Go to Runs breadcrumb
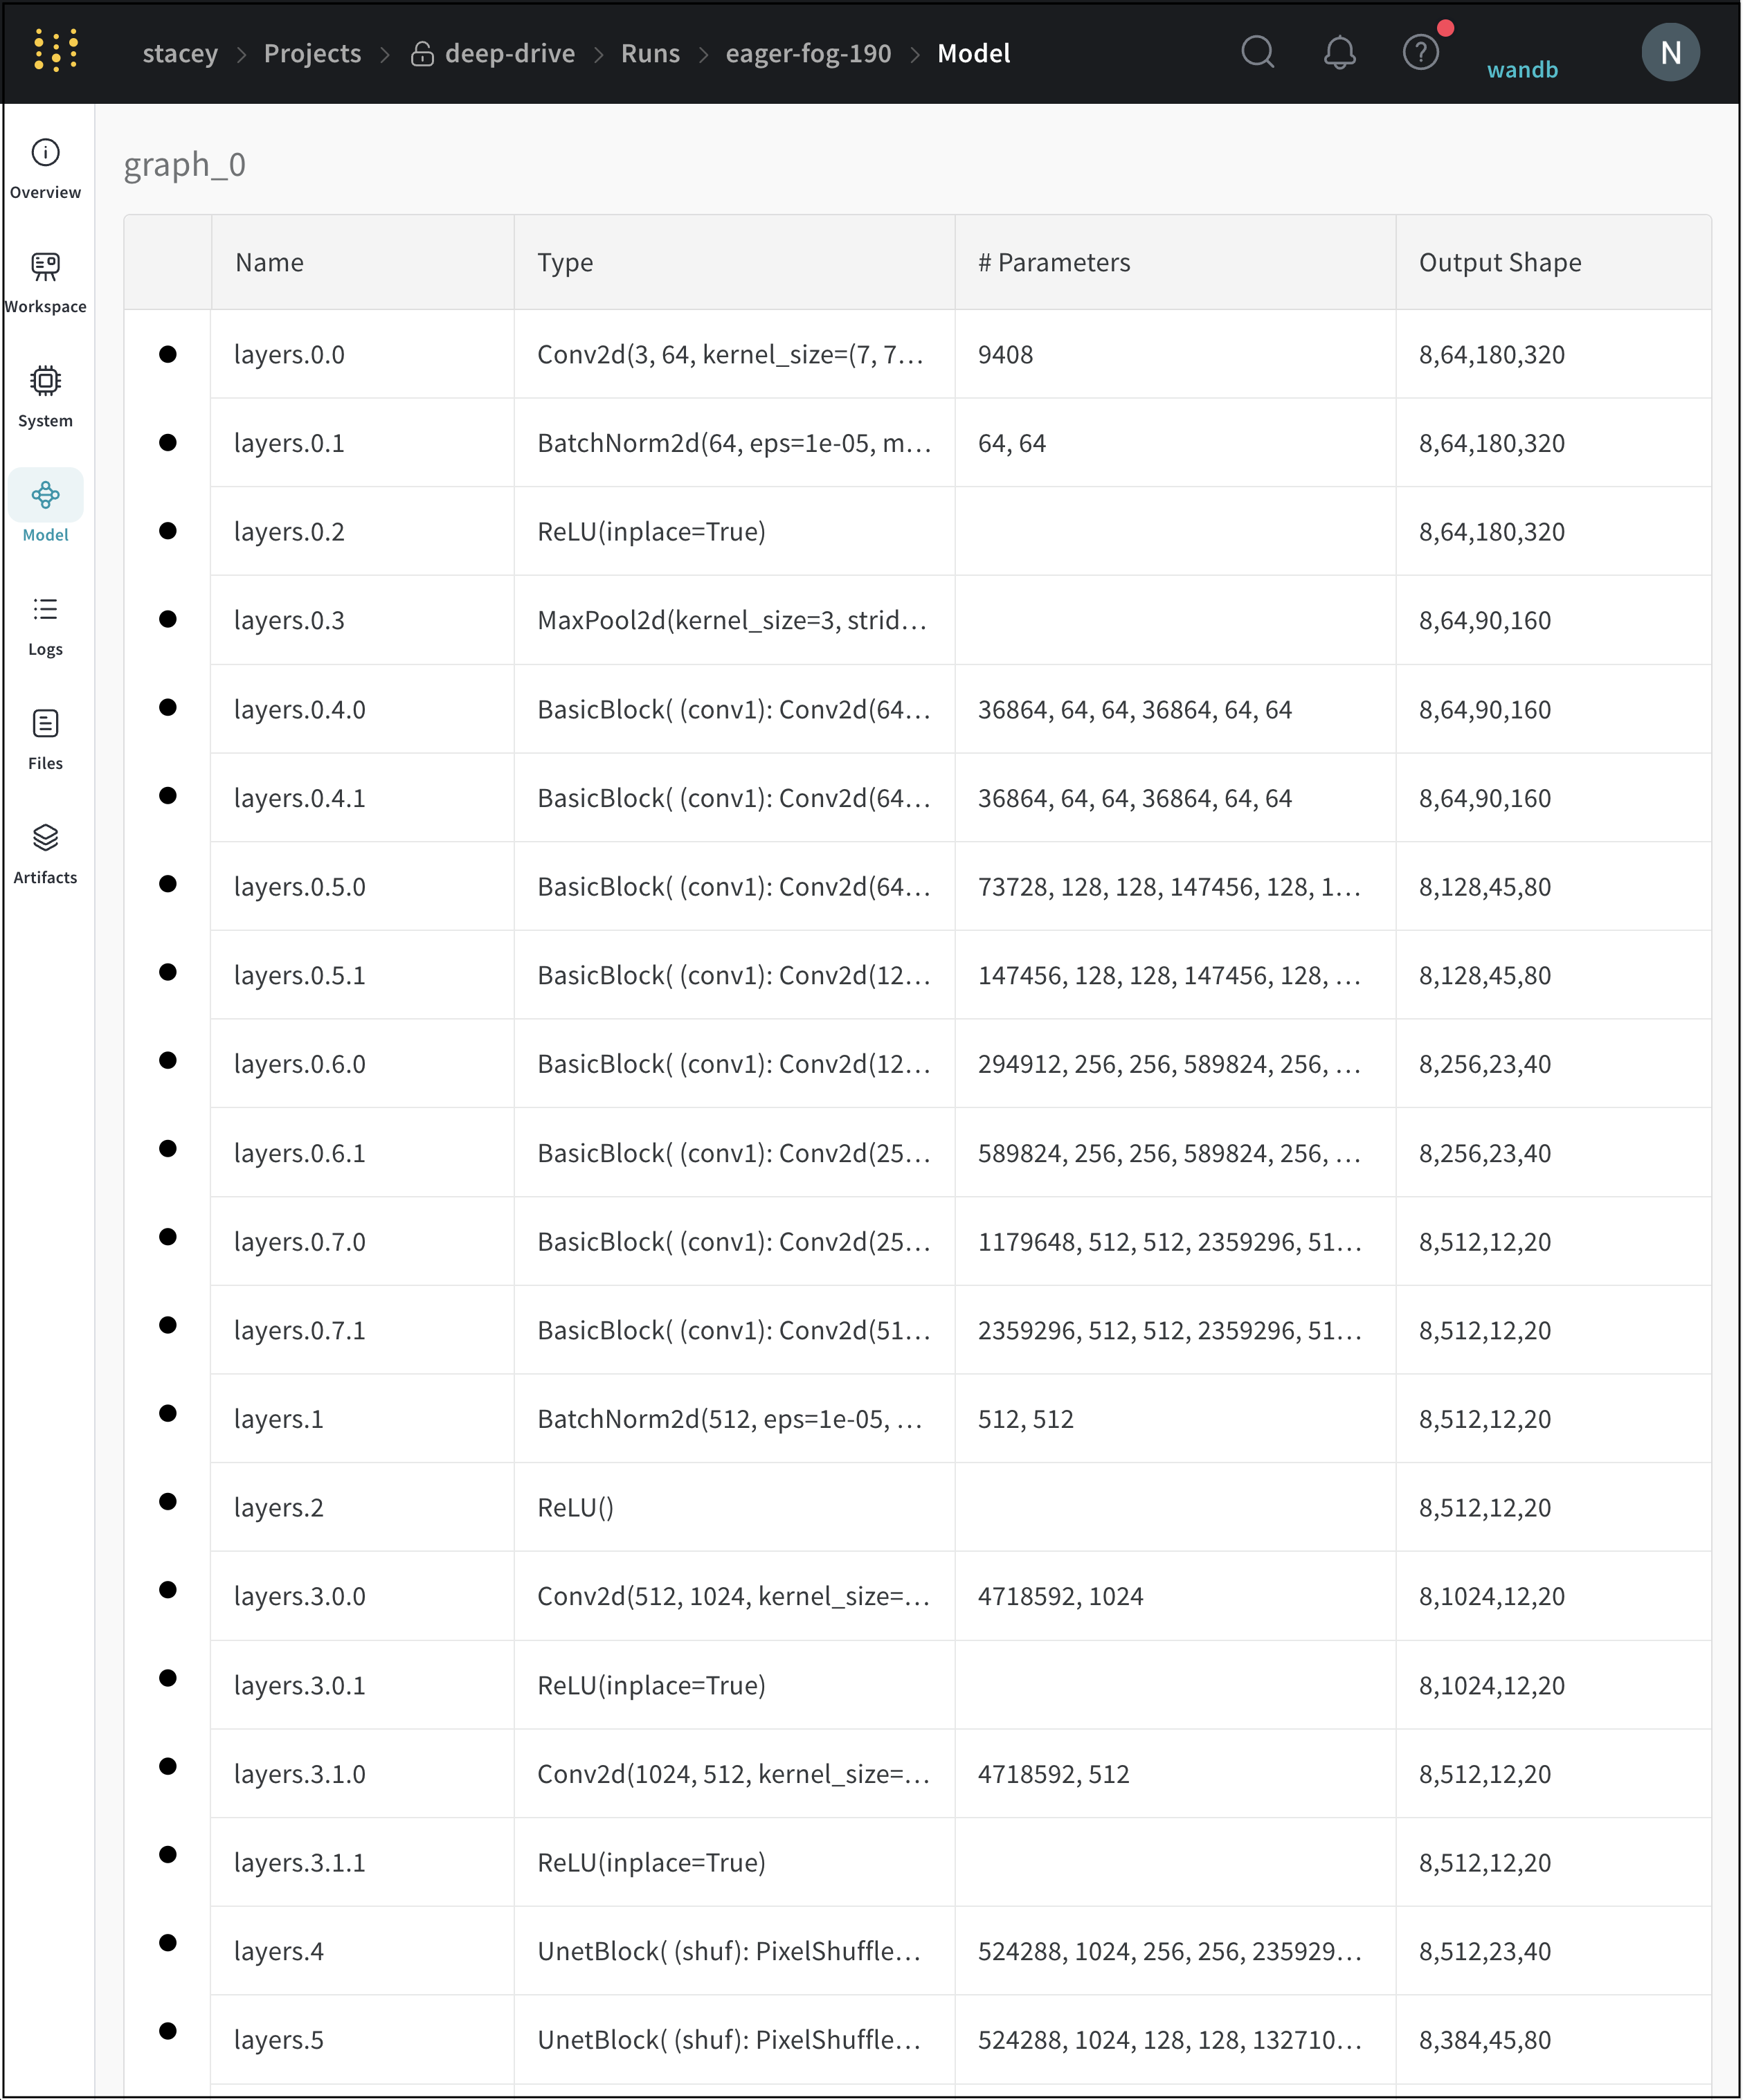Image resolution: width=1743 pixels, height=2100 pixels. pyautogui.click(x=650, y=53)
